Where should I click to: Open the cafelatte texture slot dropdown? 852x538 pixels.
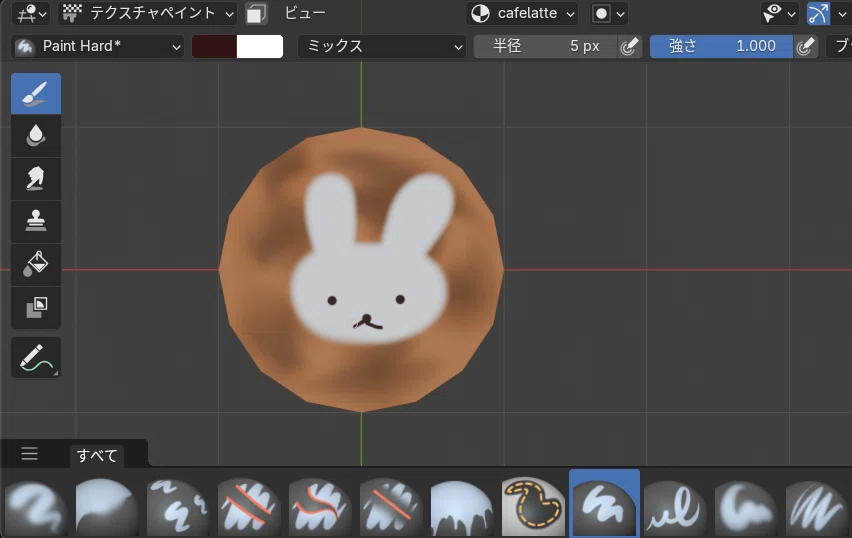522,14
